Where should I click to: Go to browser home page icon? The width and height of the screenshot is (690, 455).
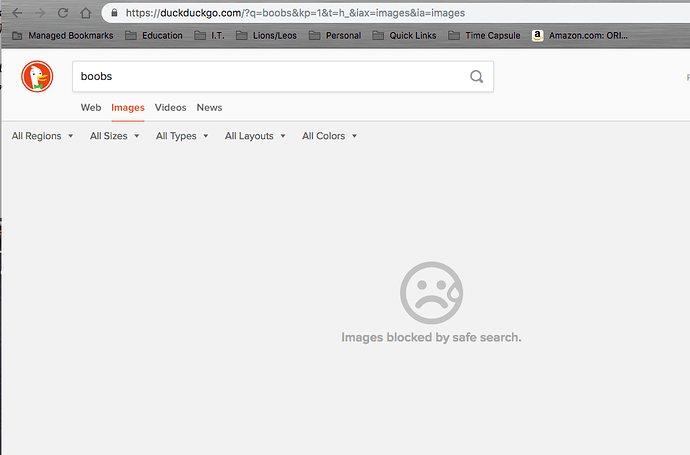[x=86, y=13]
